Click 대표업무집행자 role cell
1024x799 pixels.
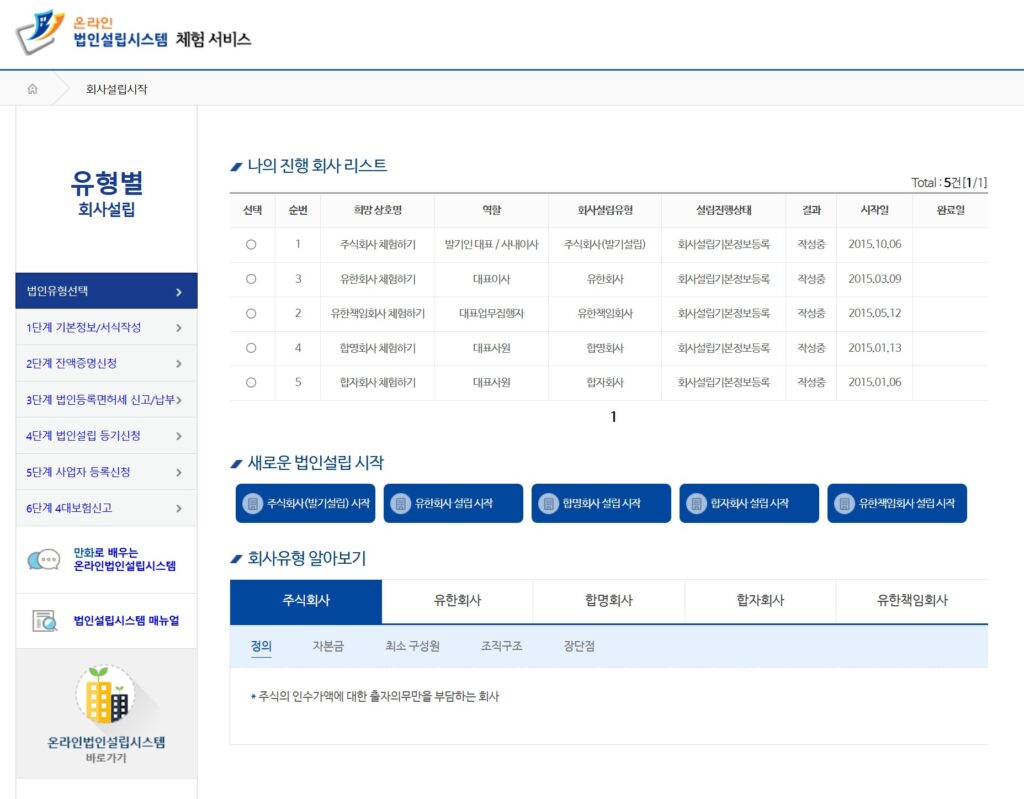coord(491,314)
